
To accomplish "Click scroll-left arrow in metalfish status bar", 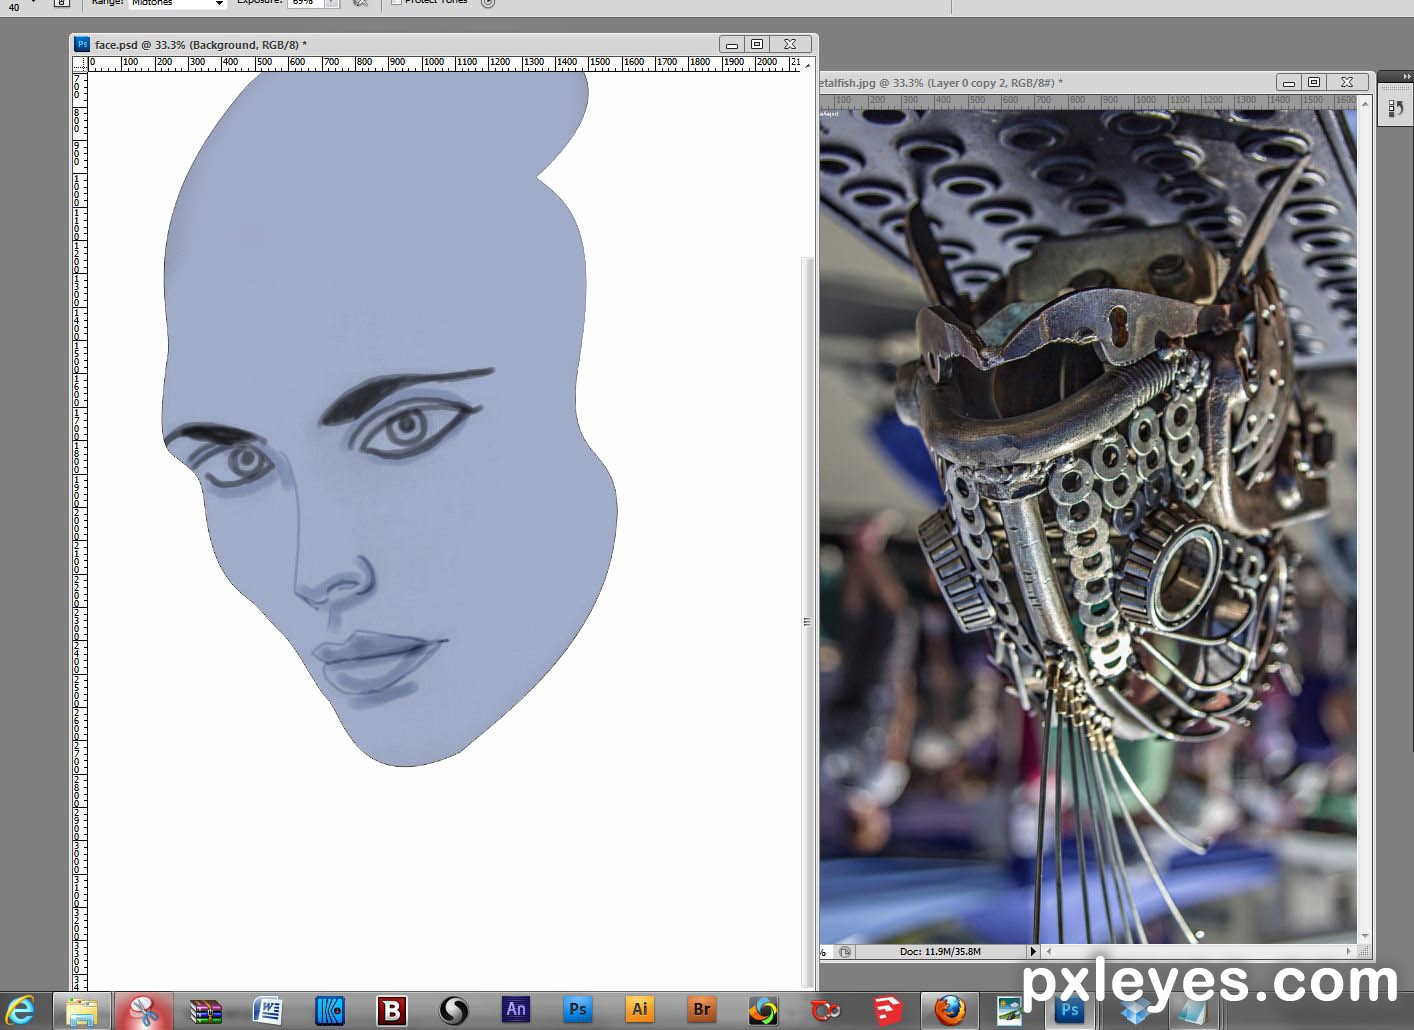I will [1048, 951].
